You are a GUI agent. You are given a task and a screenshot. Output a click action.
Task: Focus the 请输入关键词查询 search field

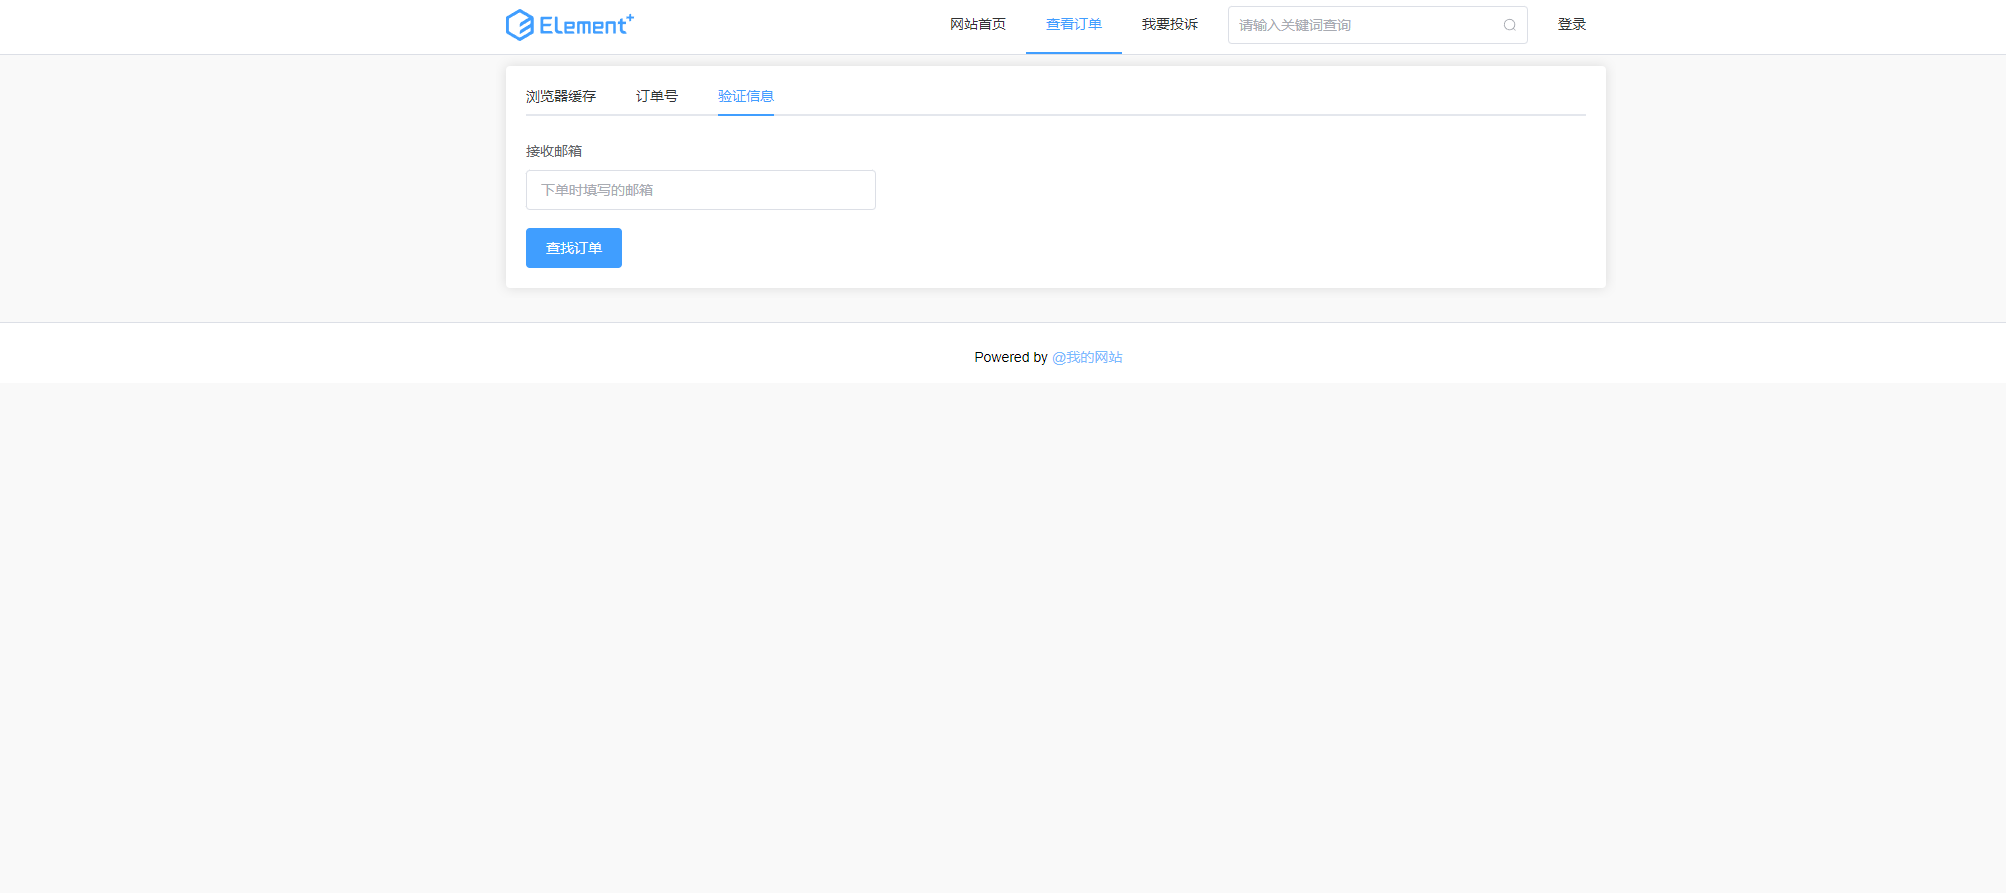(x=1365, y=25)
